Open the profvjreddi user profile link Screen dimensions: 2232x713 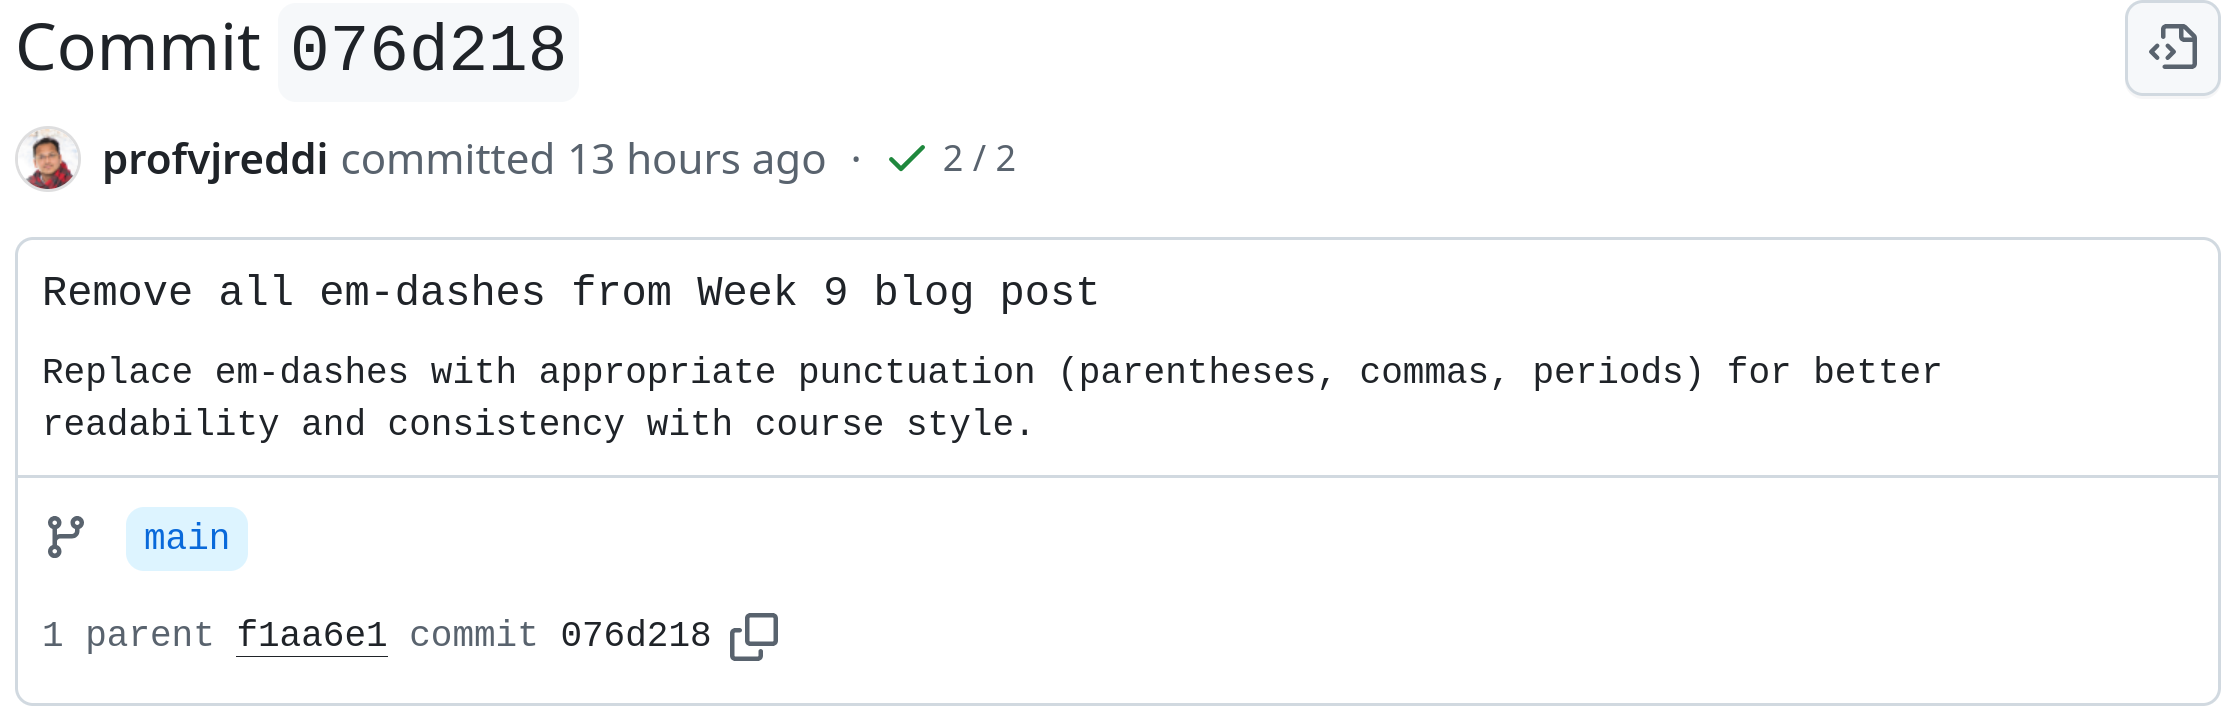click(215, 159)
